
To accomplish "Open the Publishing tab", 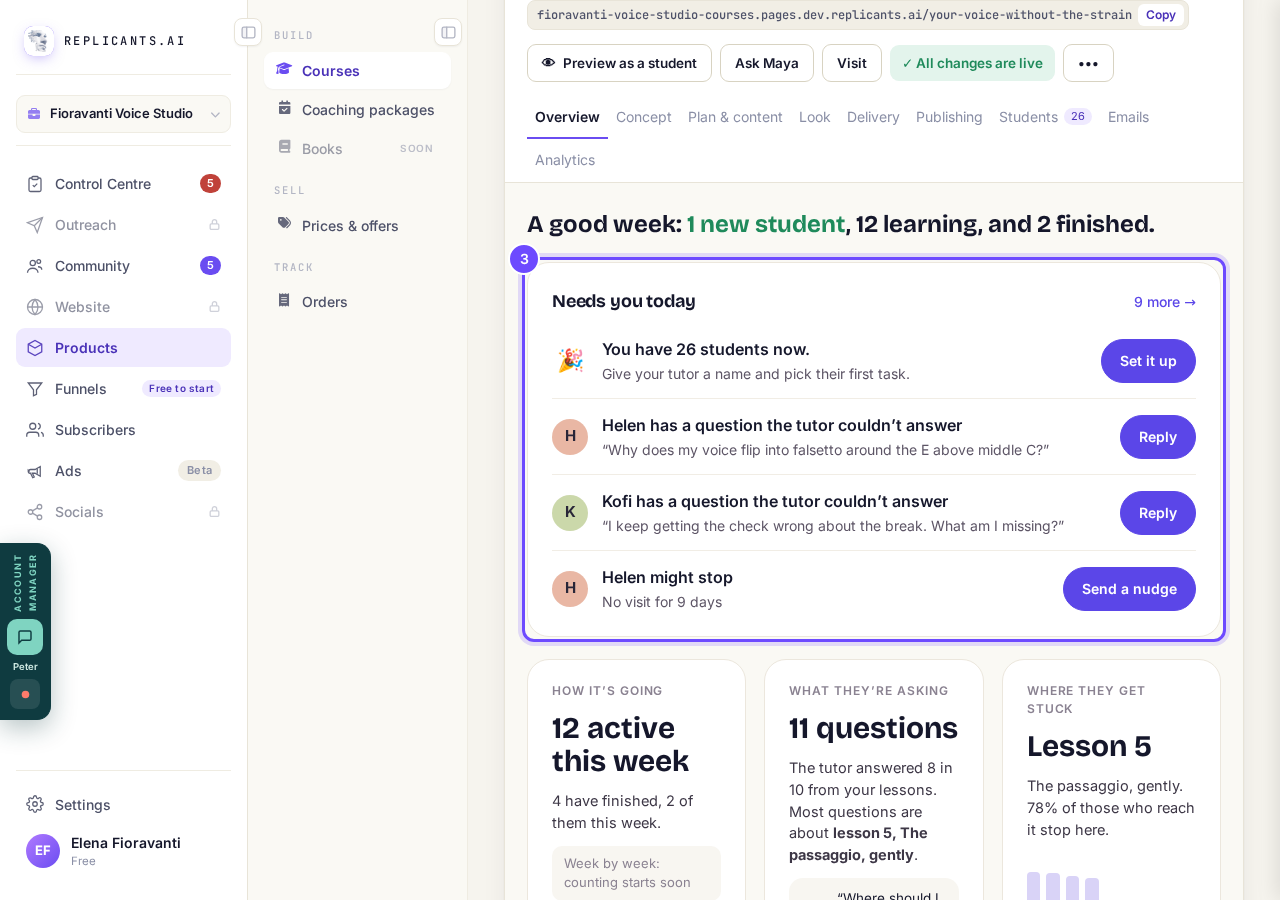I will click(x=949, y=117).
